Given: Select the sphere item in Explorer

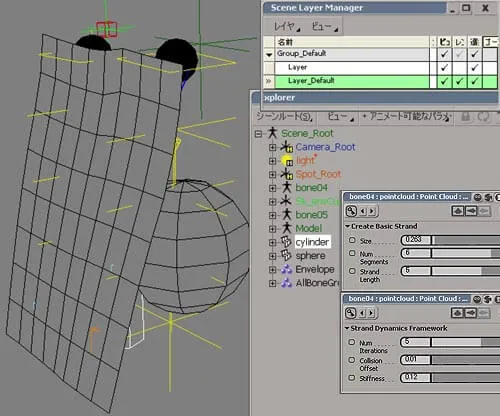Looking at the screenshot, I should click(x=310, y=256).
